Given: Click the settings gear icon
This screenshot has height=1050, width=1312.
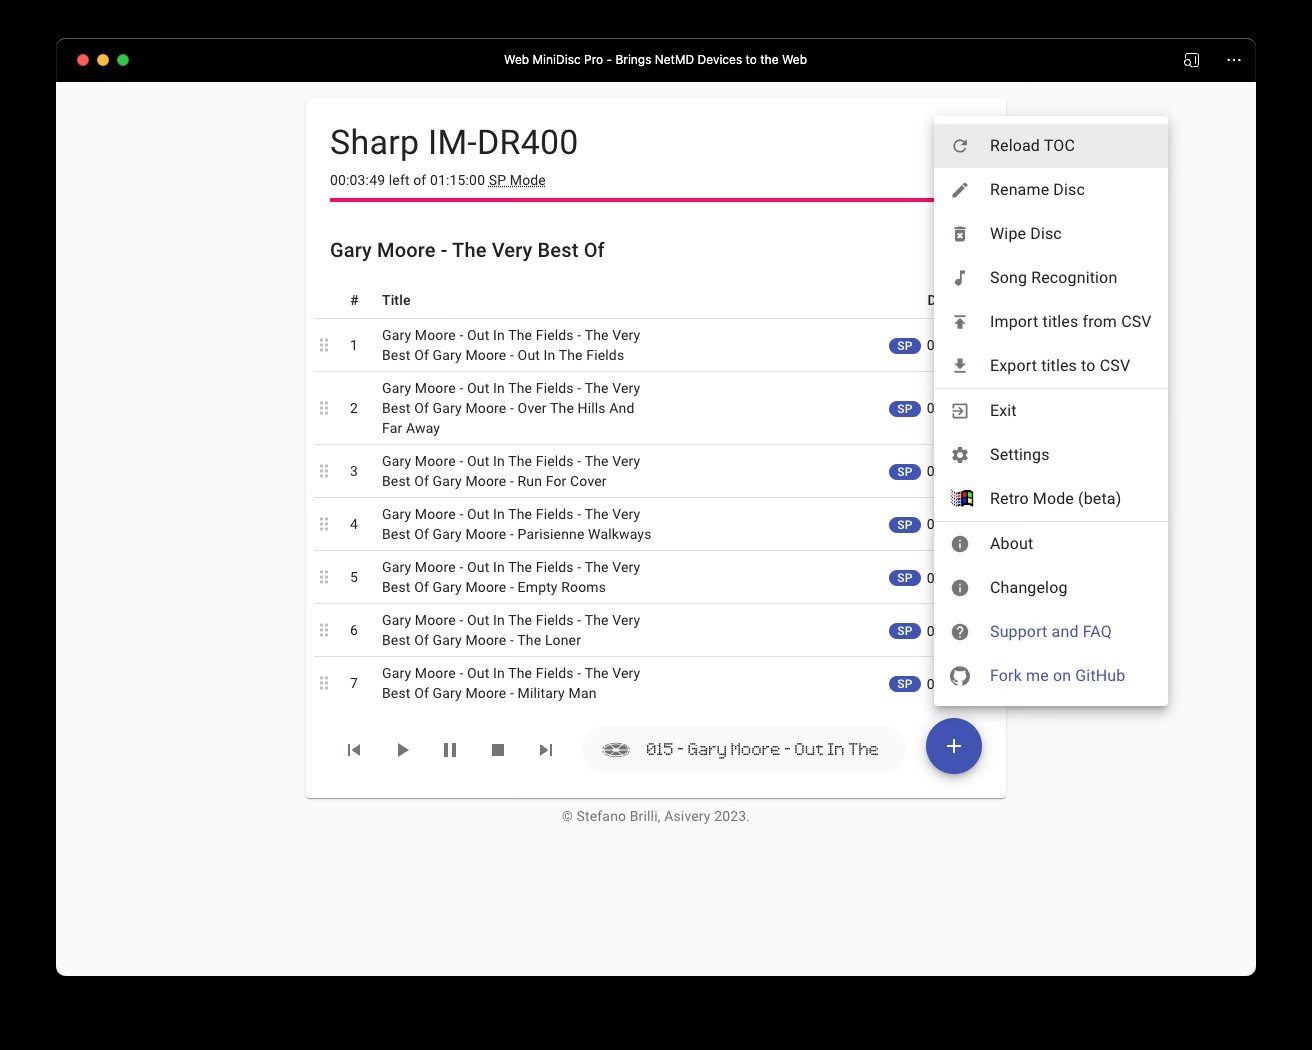Looking at the screenshot, I should [960, 455].
